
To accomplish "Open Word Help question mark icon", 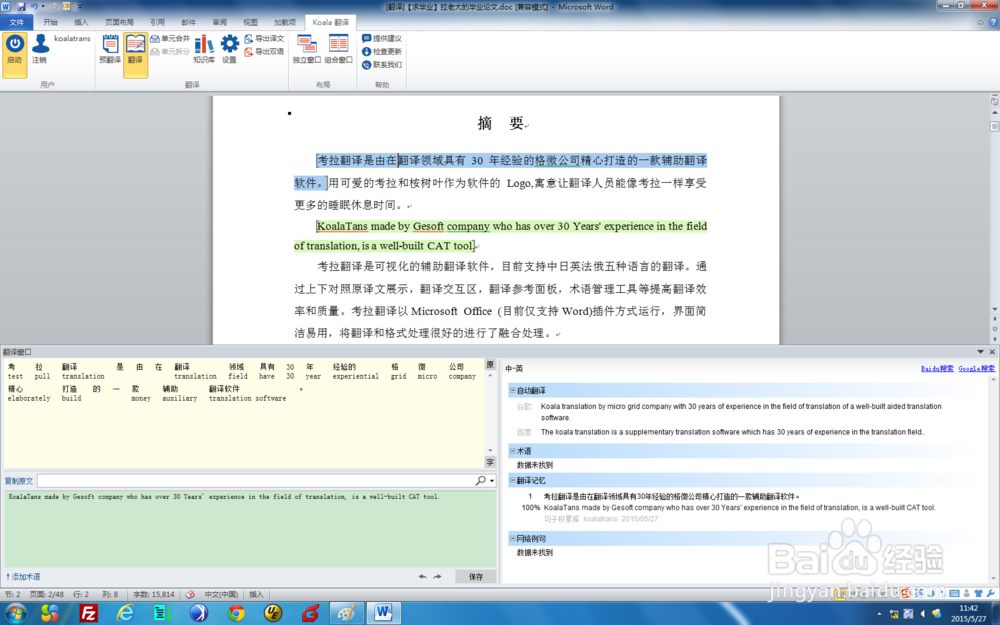I will pyautogui.click(x=993, y=22).
